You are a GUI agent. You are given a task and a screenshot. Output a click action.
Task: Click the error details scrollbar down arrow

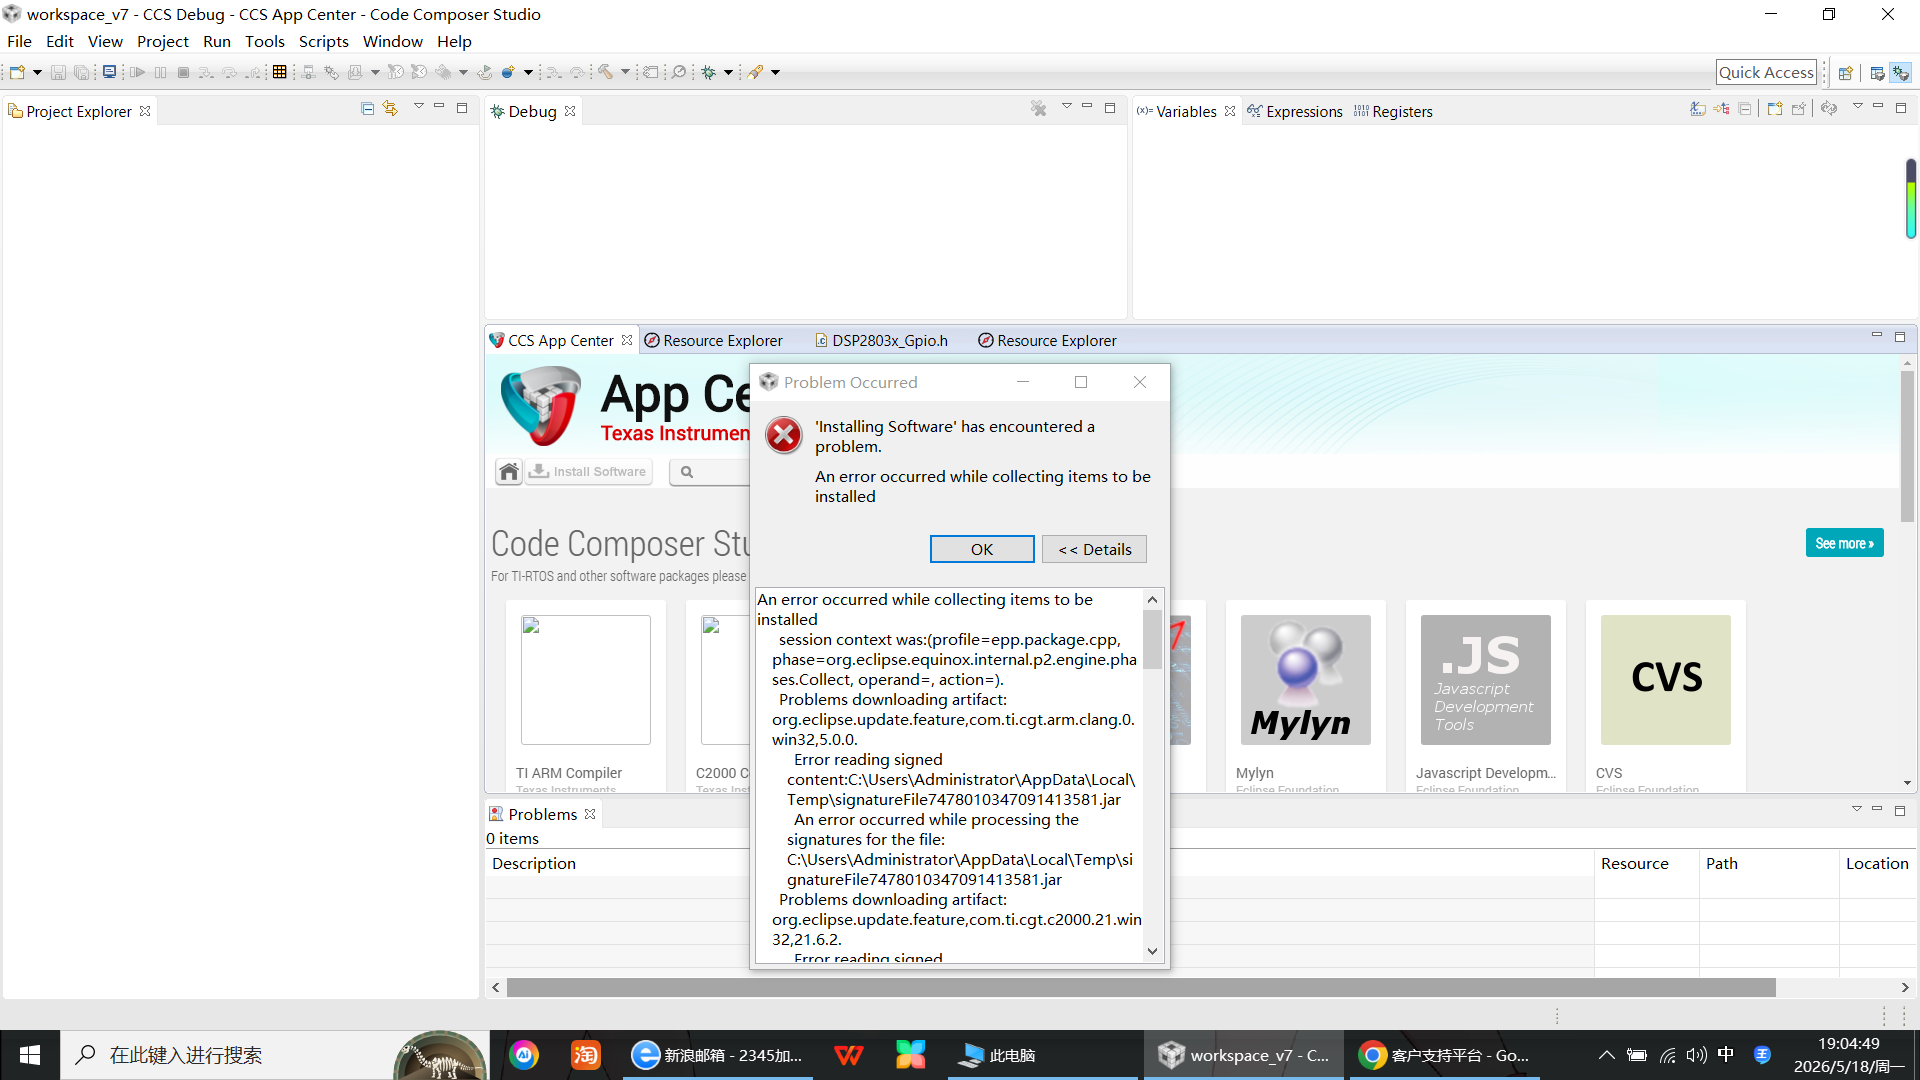[x=1153, y=951]
